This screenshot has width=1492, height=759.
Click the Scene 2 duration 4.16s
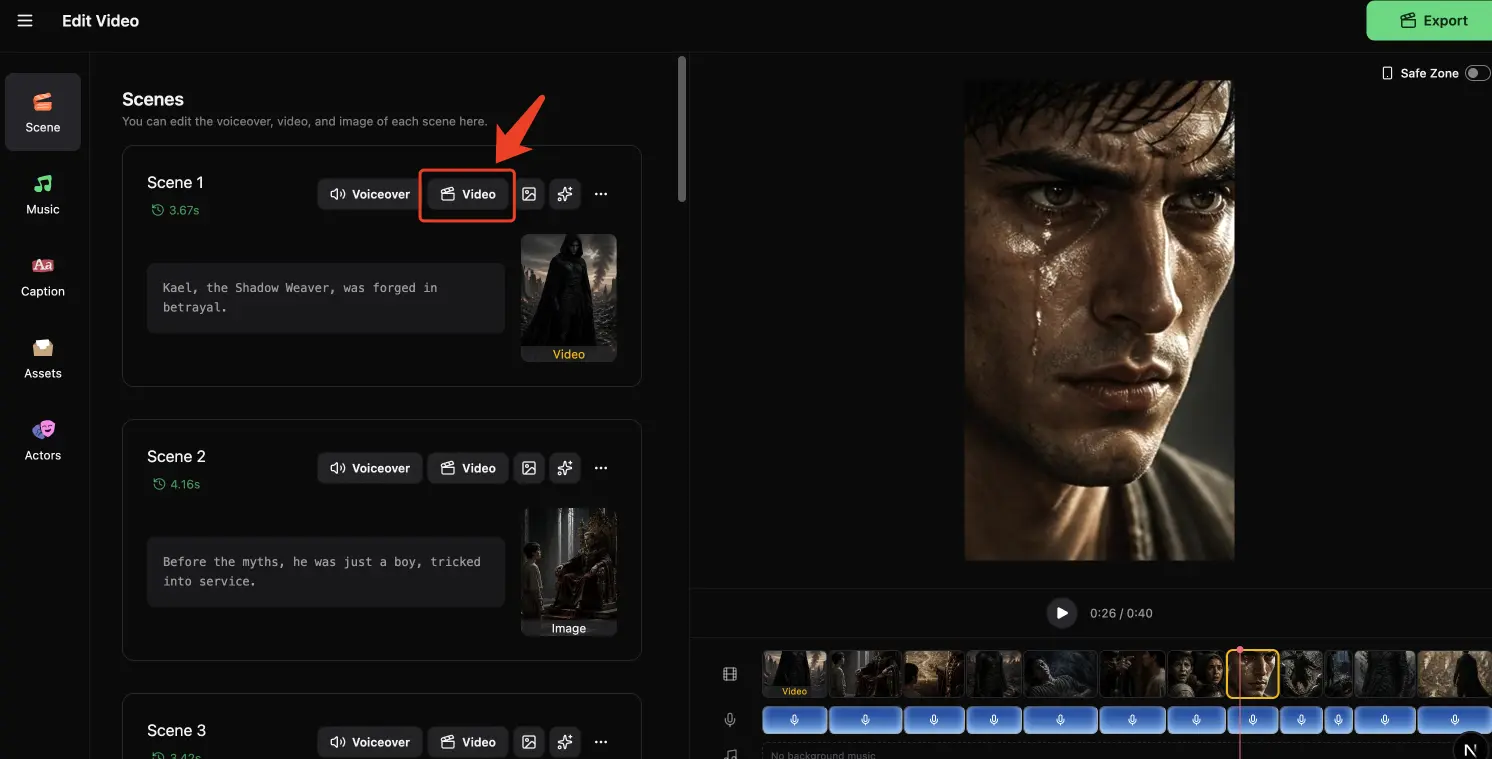(x=176, y=484)
